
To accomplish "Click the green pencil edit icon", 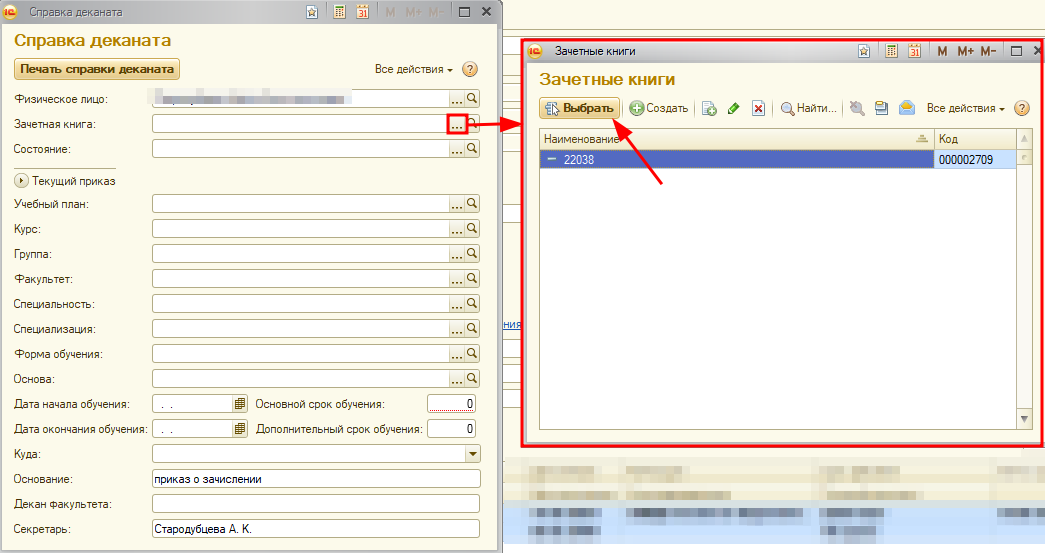I will 734,108.
